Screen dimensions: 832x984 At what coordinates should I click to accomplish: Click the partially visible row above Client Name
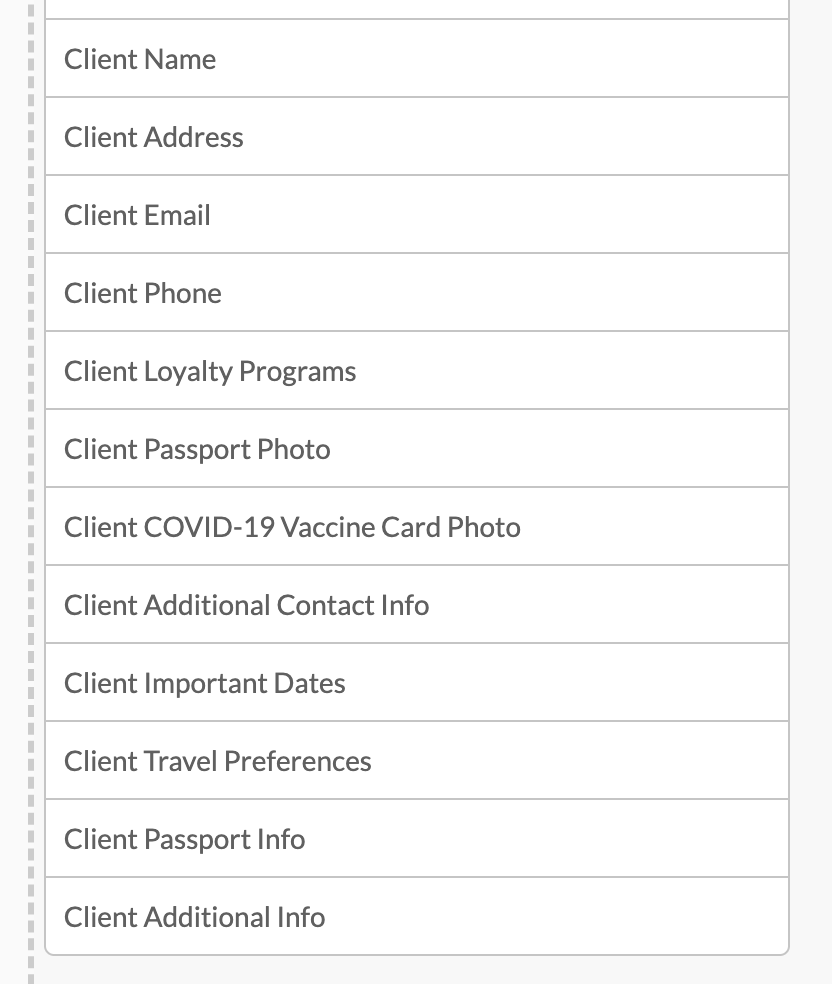click(416, 8)
